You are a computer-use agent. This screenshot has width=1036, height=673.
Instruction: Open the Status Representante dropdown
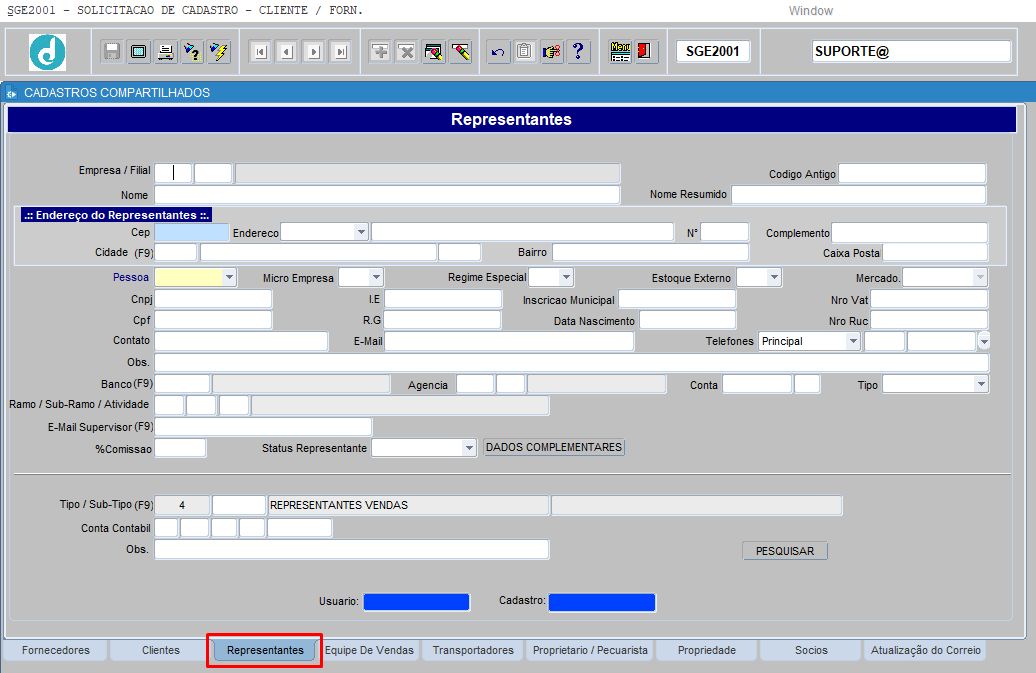(469, 448)
